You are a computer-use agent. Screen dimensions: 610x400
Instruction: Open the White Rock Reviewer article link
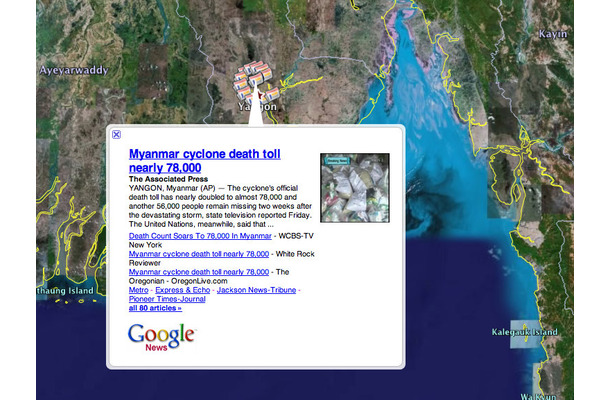(199, 254)
